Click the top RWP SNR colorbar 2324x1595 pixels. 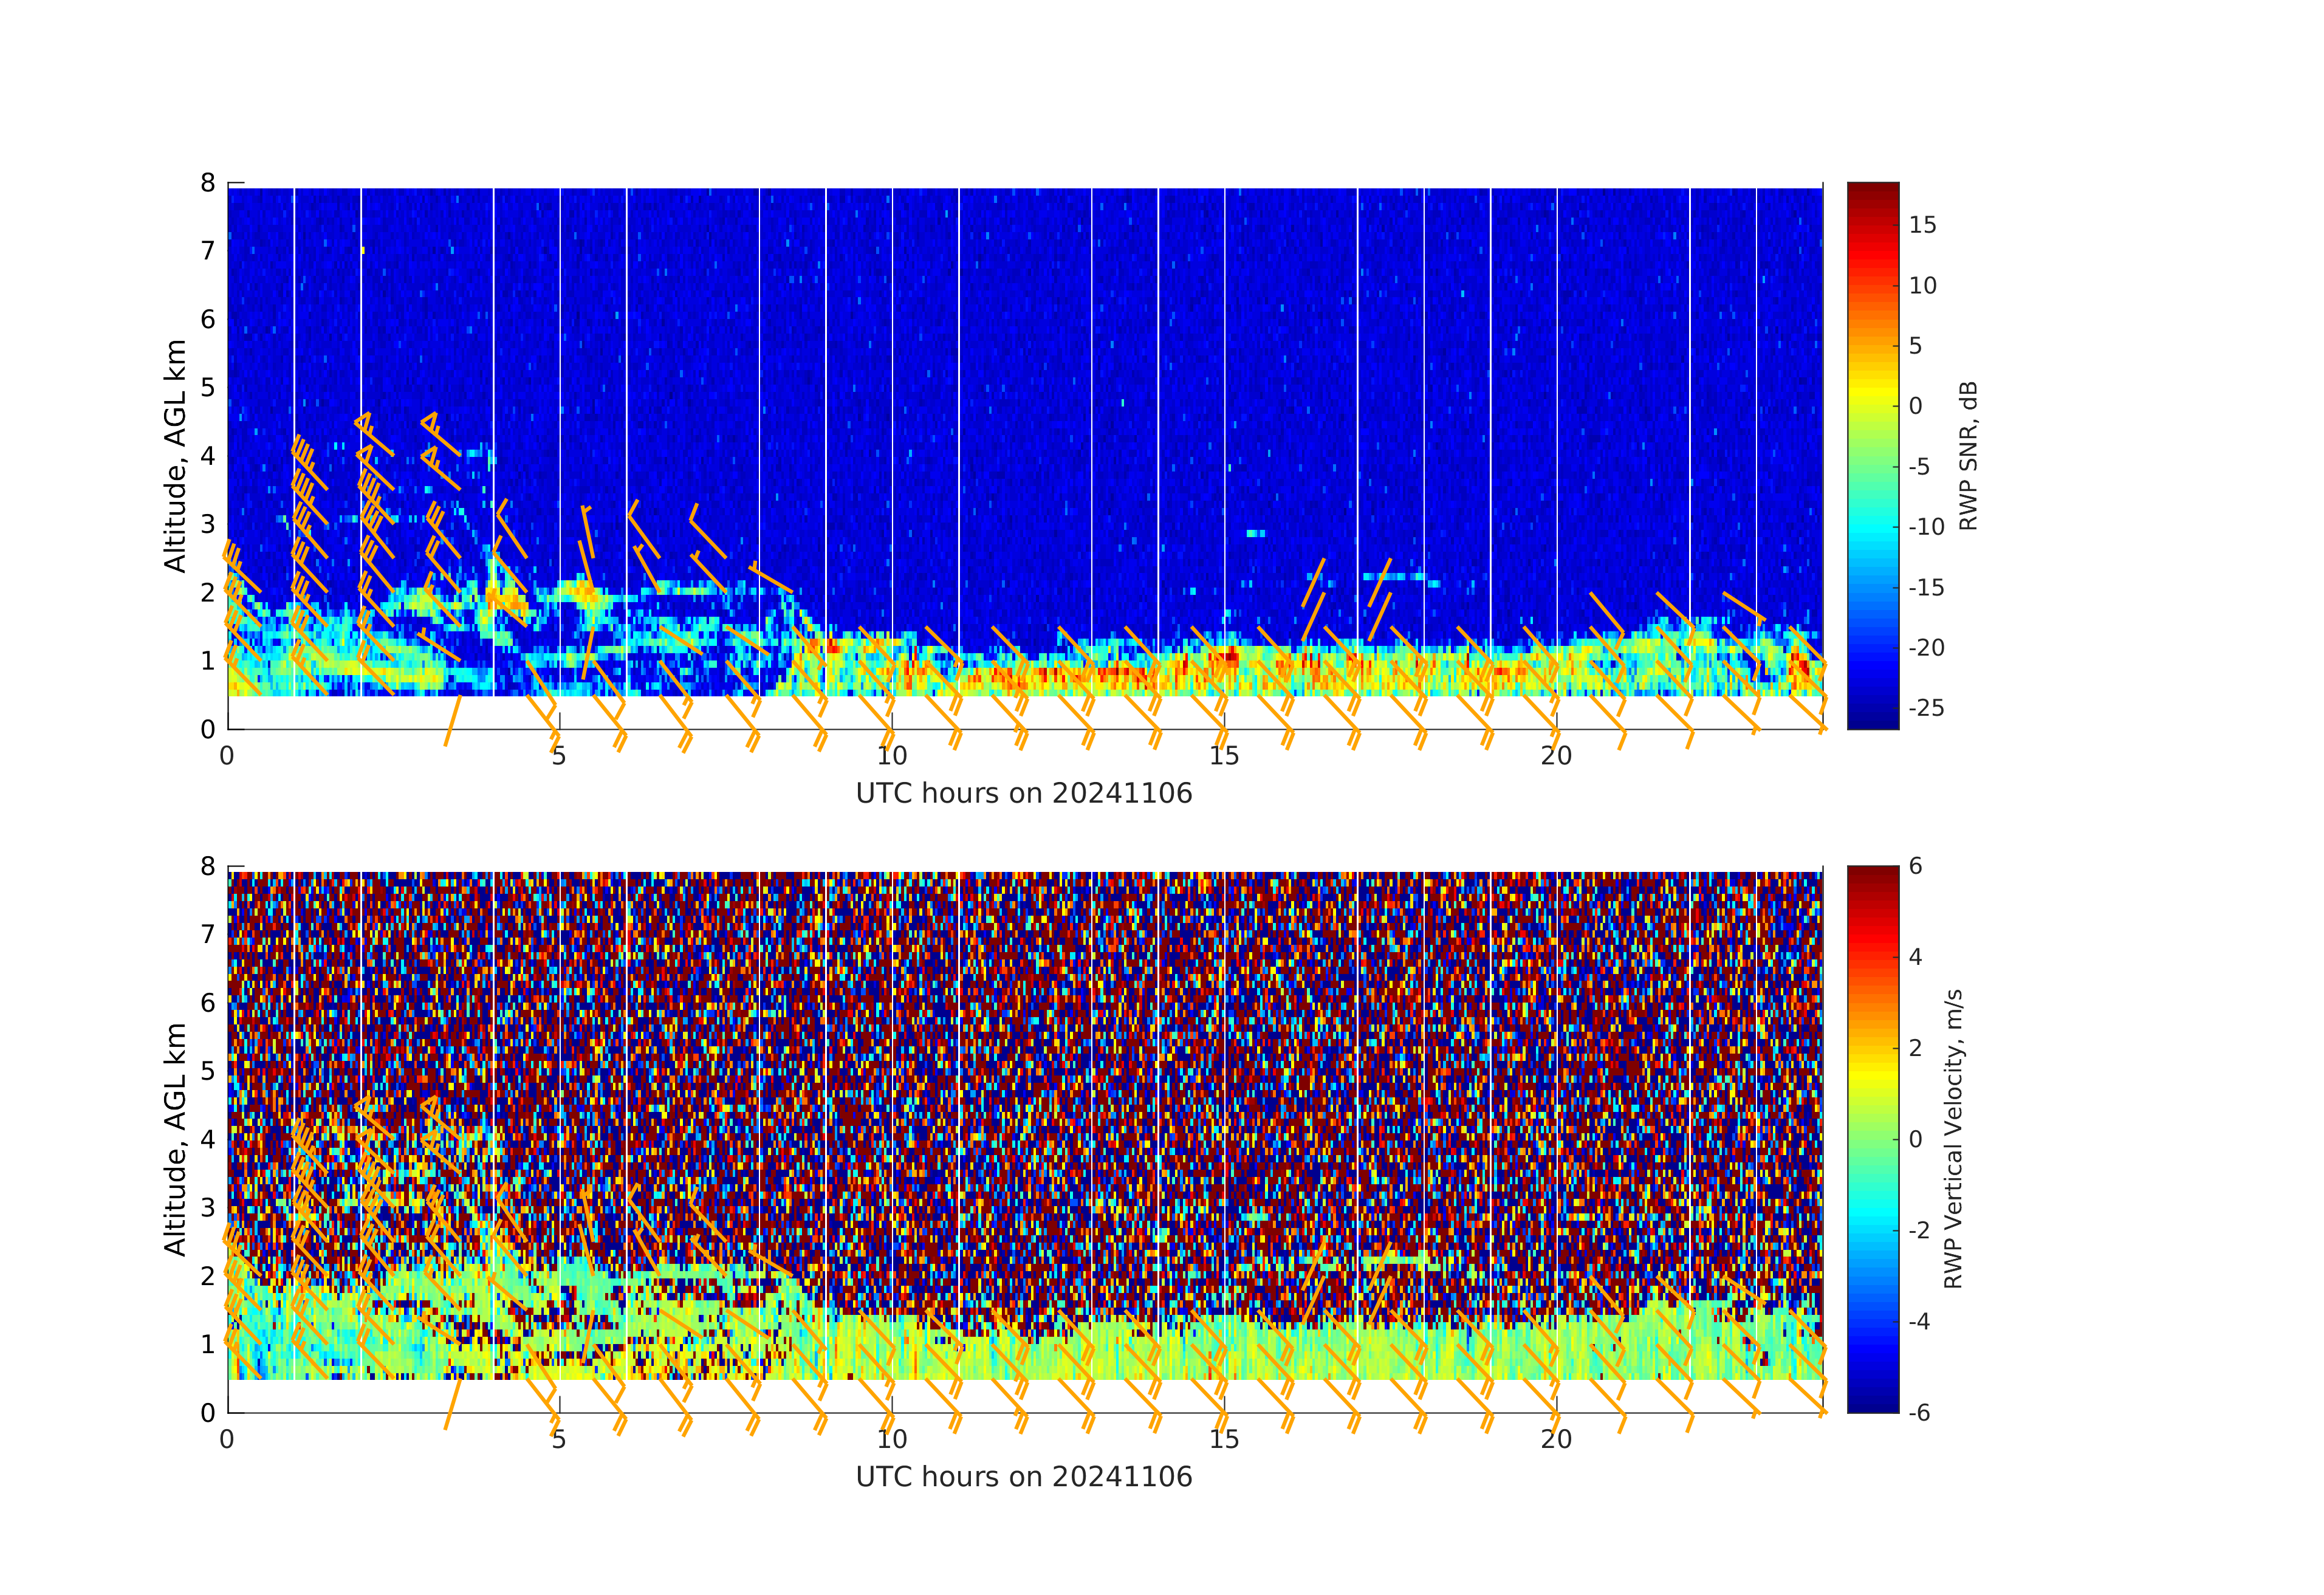[x=1872, y=455]
